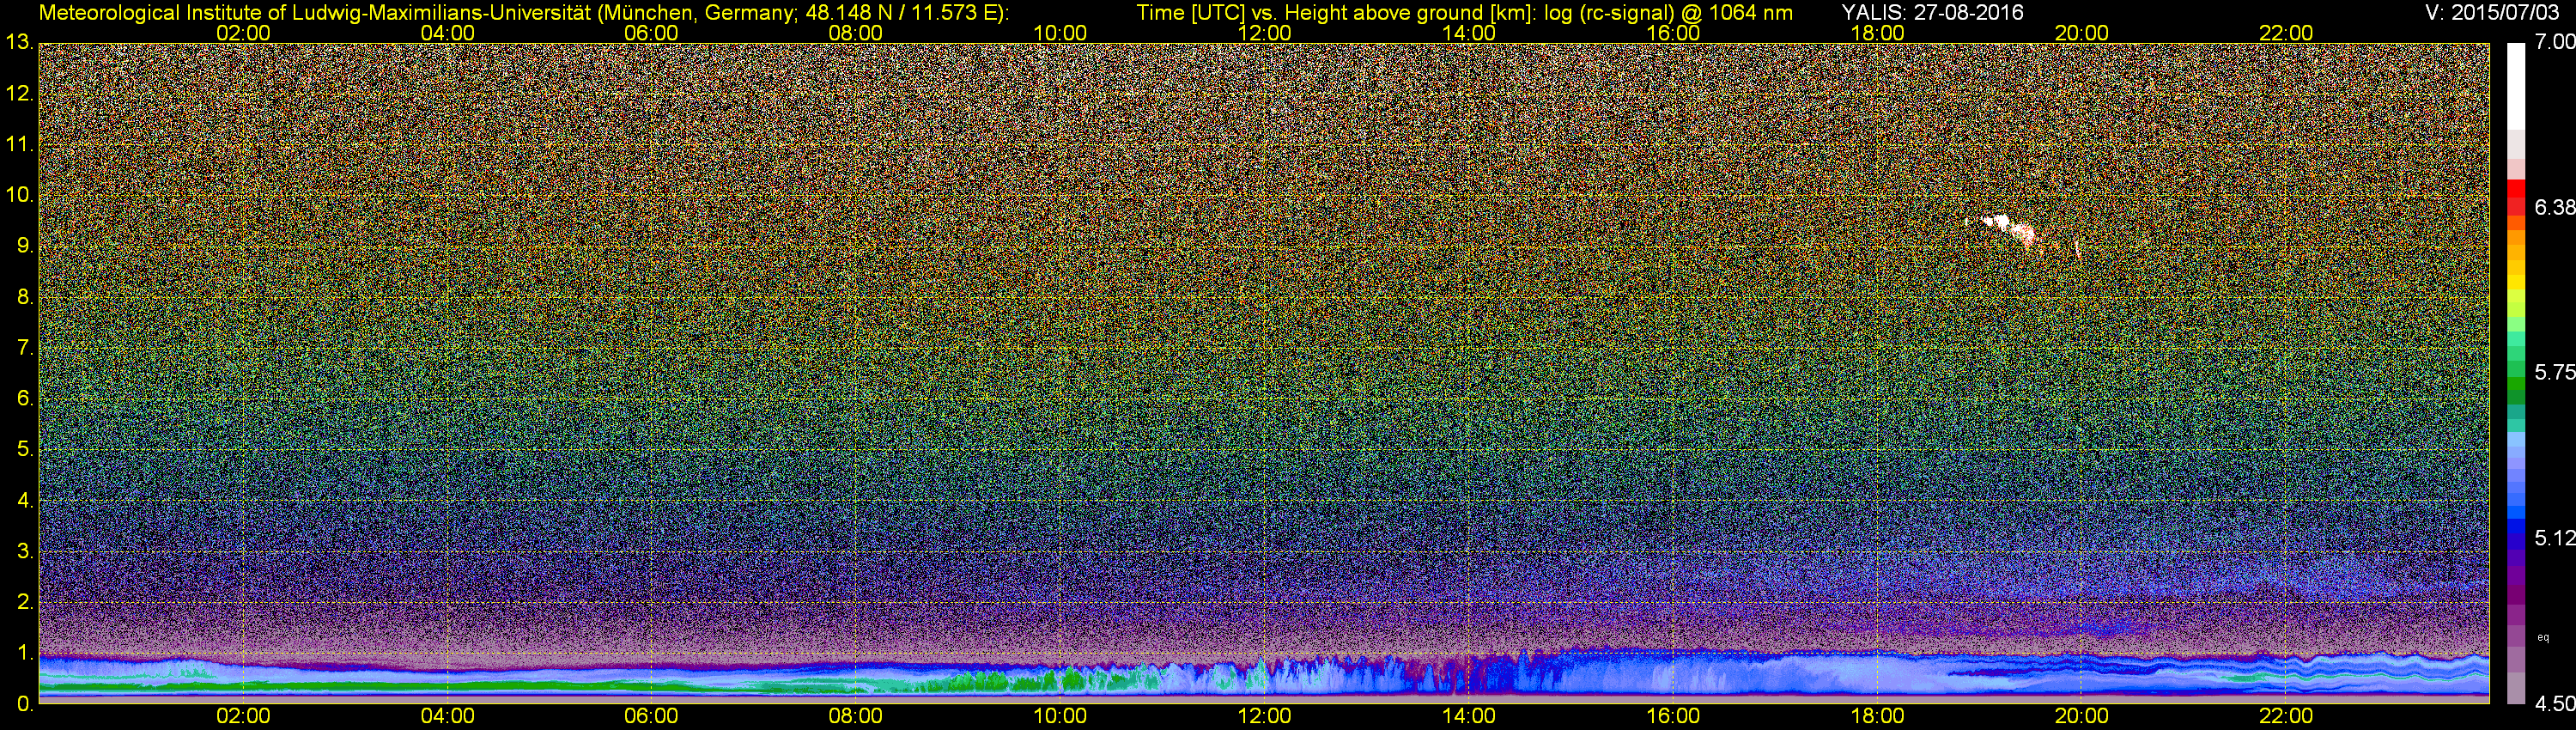
Task: Click the 6 km height axis label
Action: [25, 399]
